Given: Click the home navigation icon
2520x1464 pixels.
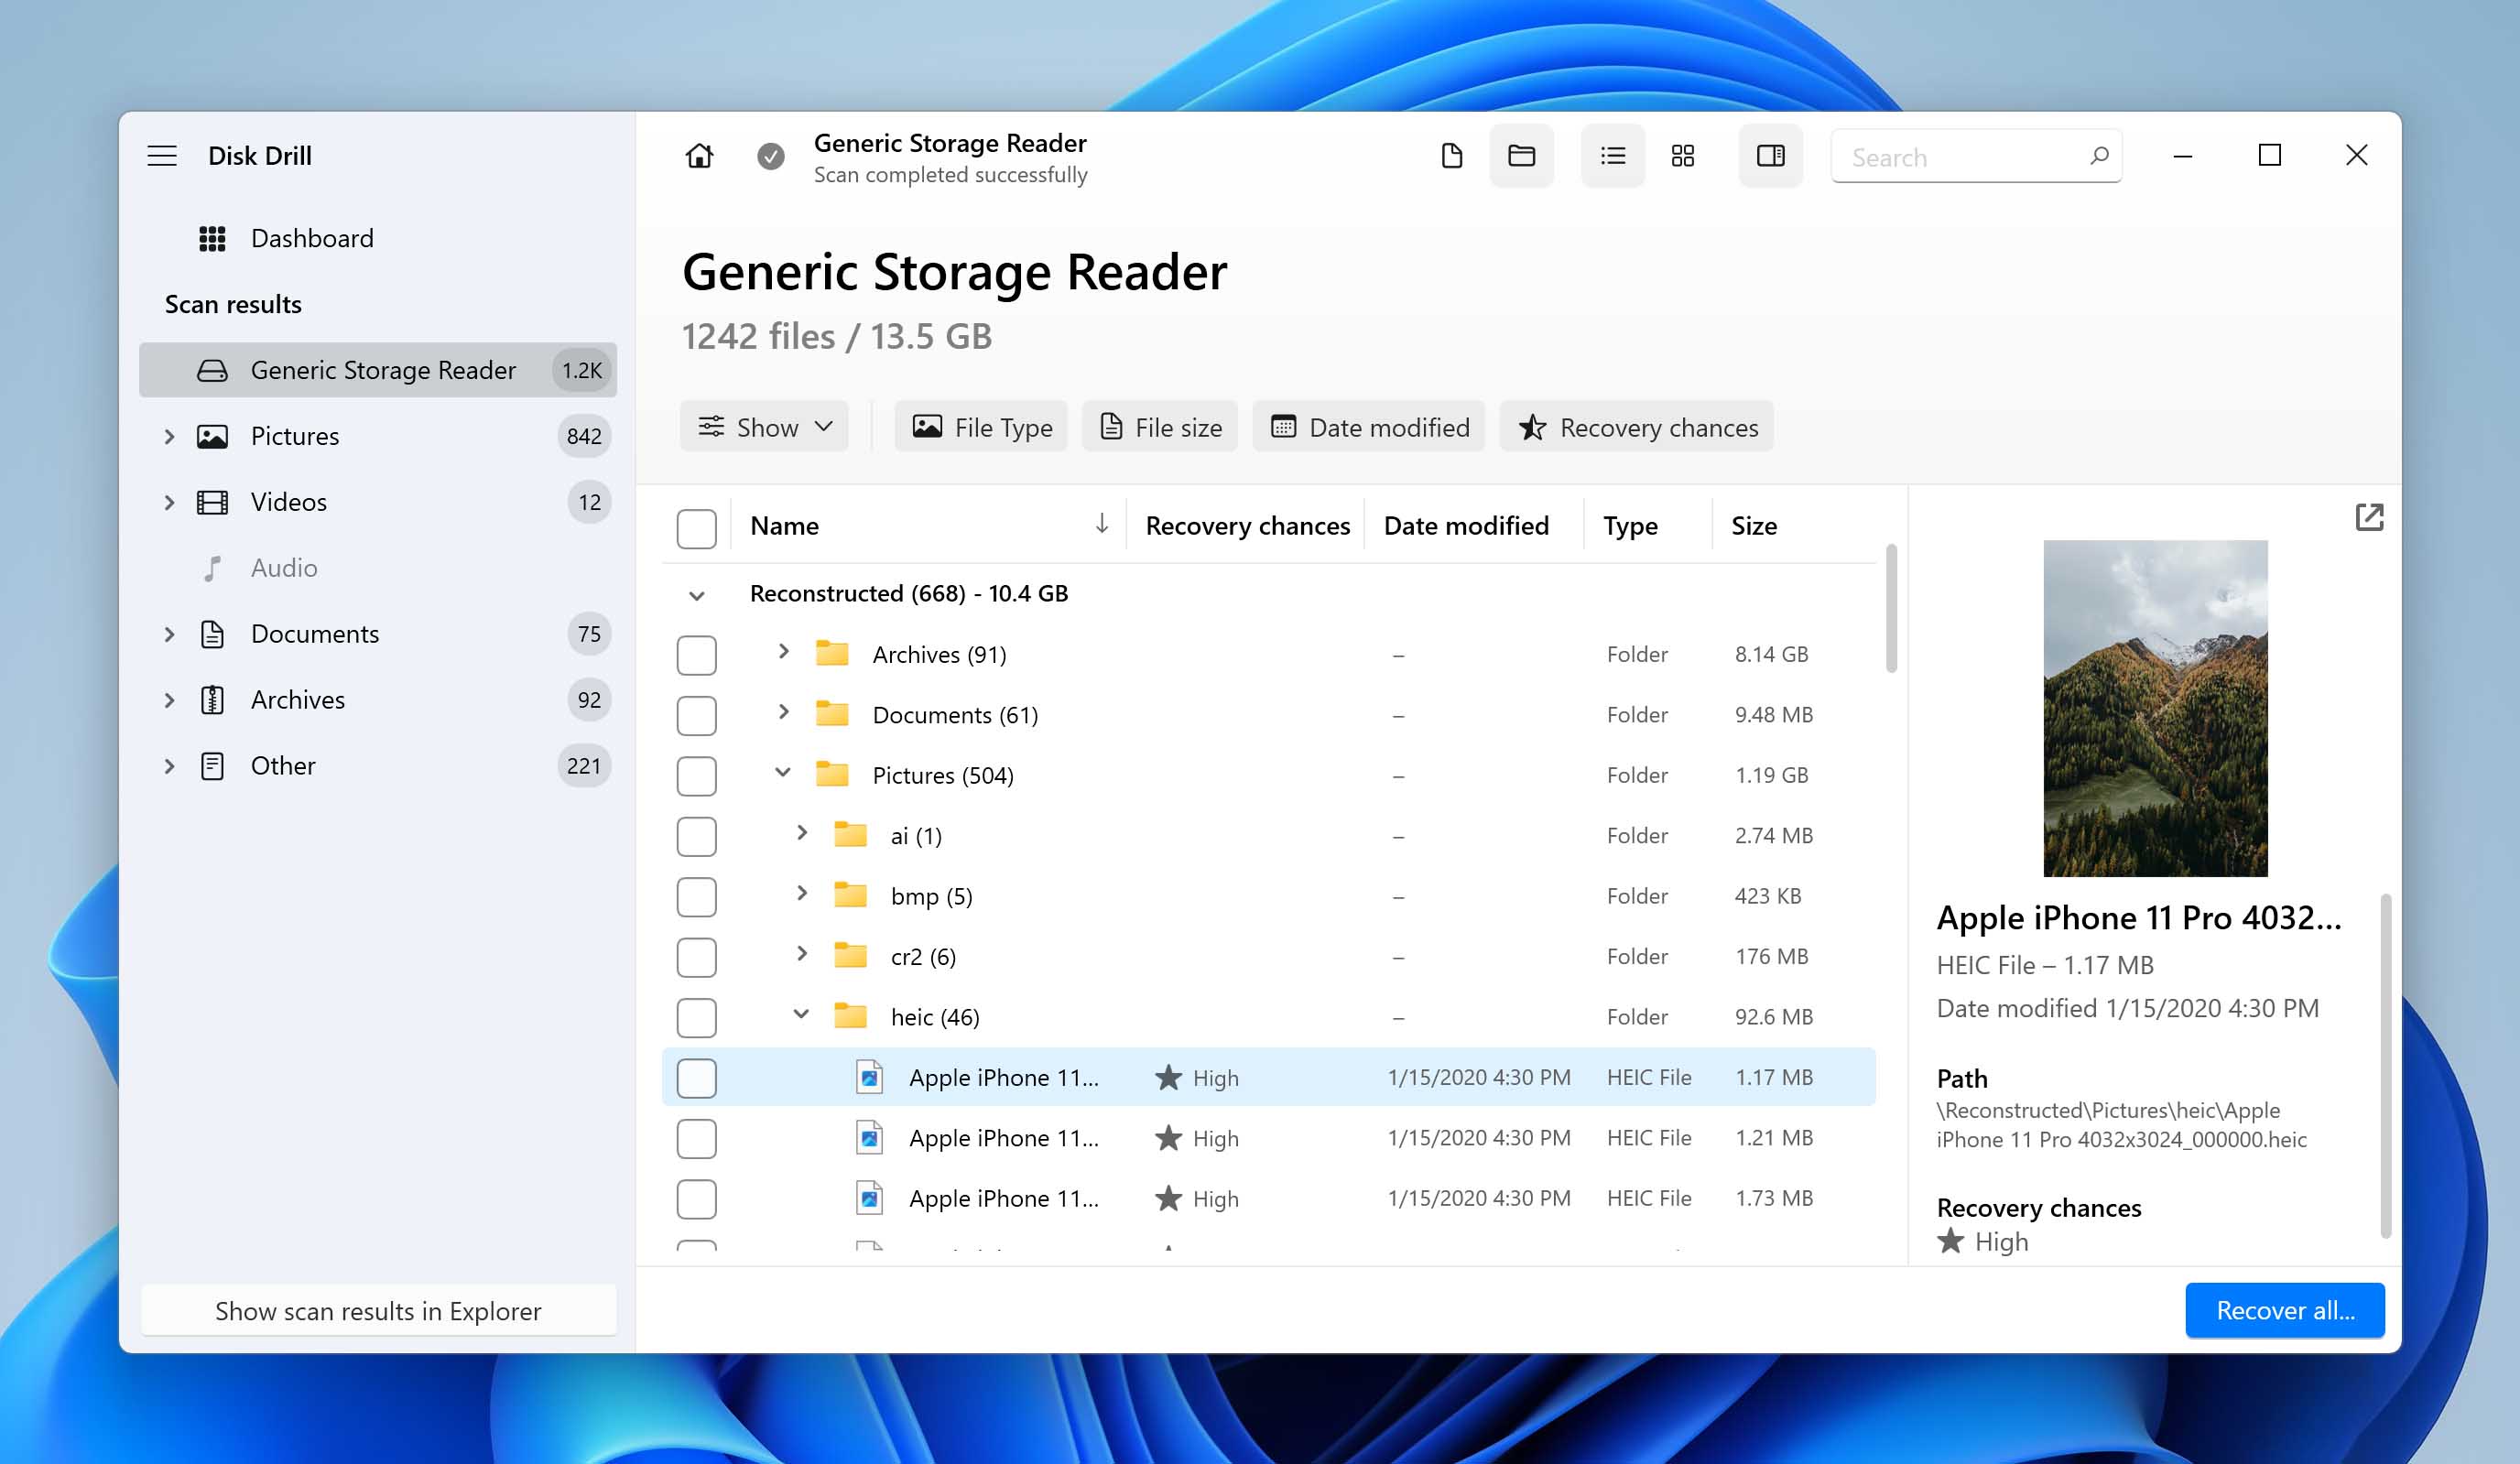Looking at the screenshot, I should [x=699, y=157].
